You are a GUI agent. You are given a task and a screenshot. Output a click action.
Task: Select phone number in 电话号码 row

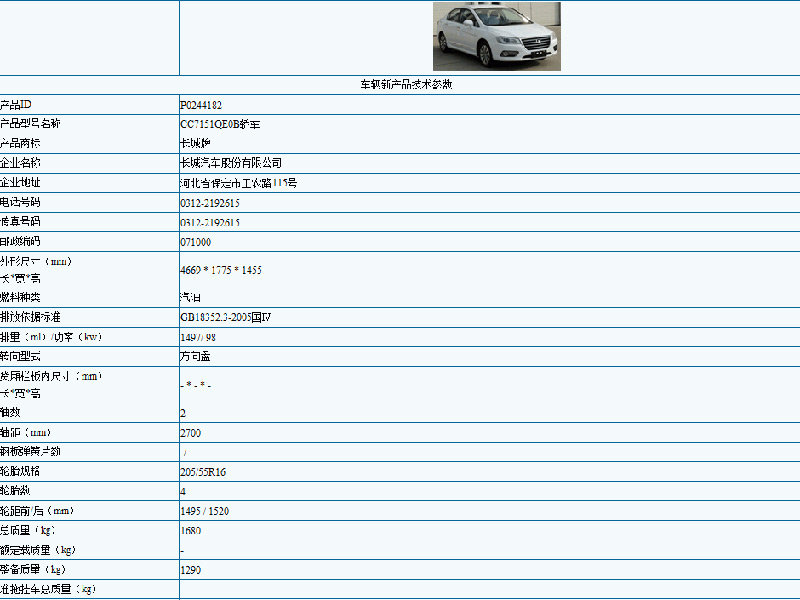click(210, 203)
